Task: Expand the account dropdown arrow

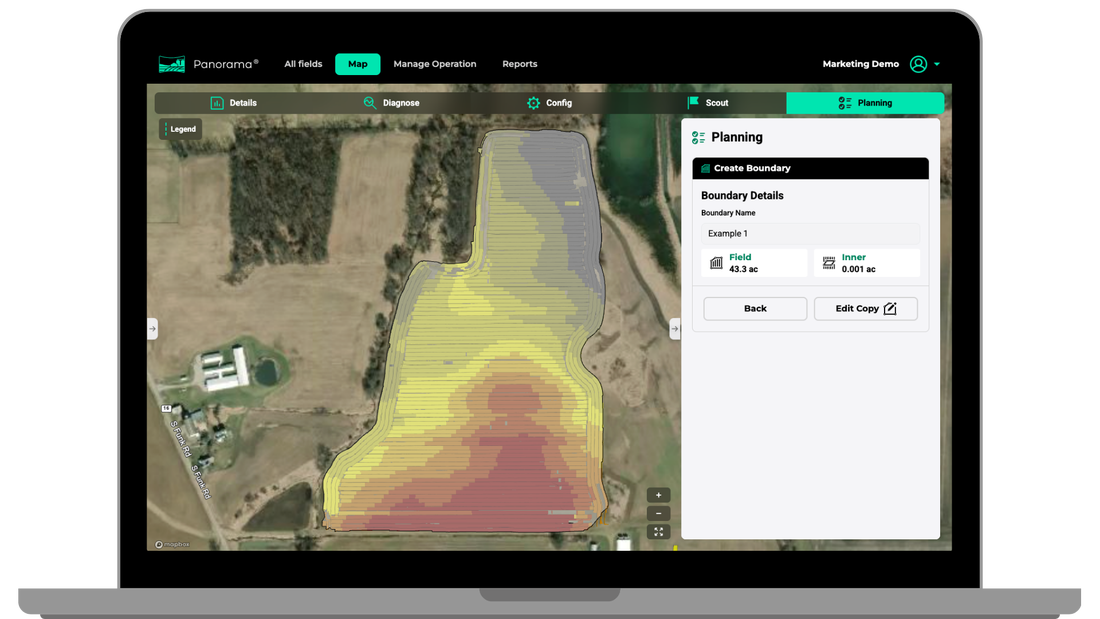Action: pyautogui.click(x=937, y=64)
